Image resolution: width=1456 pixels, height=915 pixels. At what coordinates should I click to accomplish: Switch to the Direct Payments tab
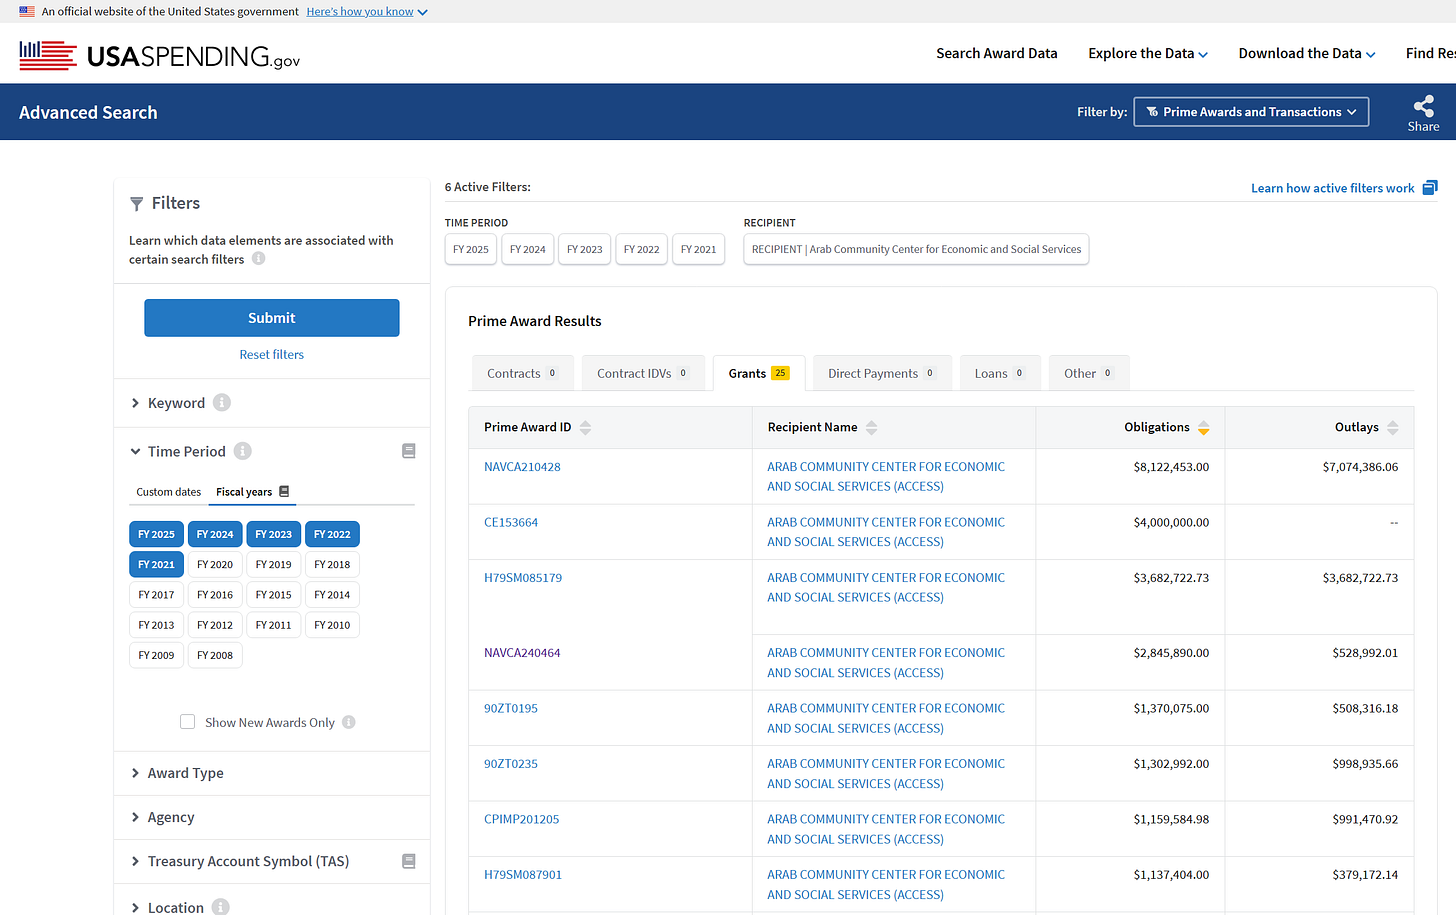click(x=882, y=373)
